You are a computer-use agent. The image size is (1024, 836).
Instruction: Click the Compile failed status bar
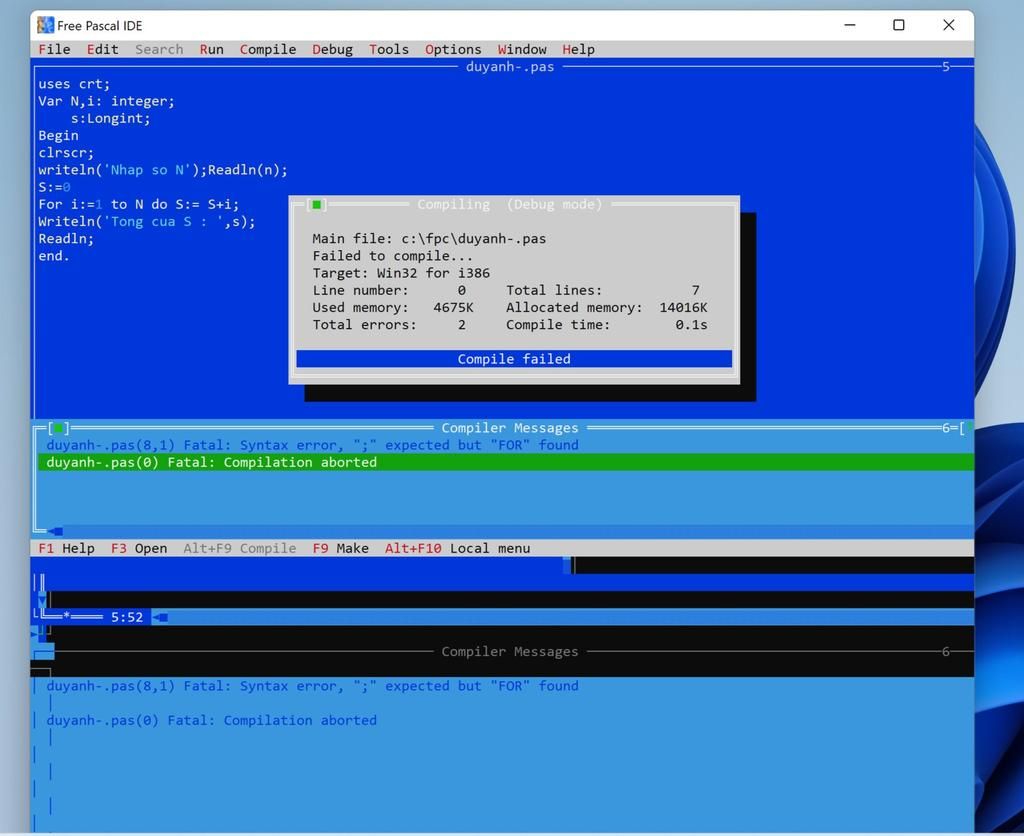(514, 359)
